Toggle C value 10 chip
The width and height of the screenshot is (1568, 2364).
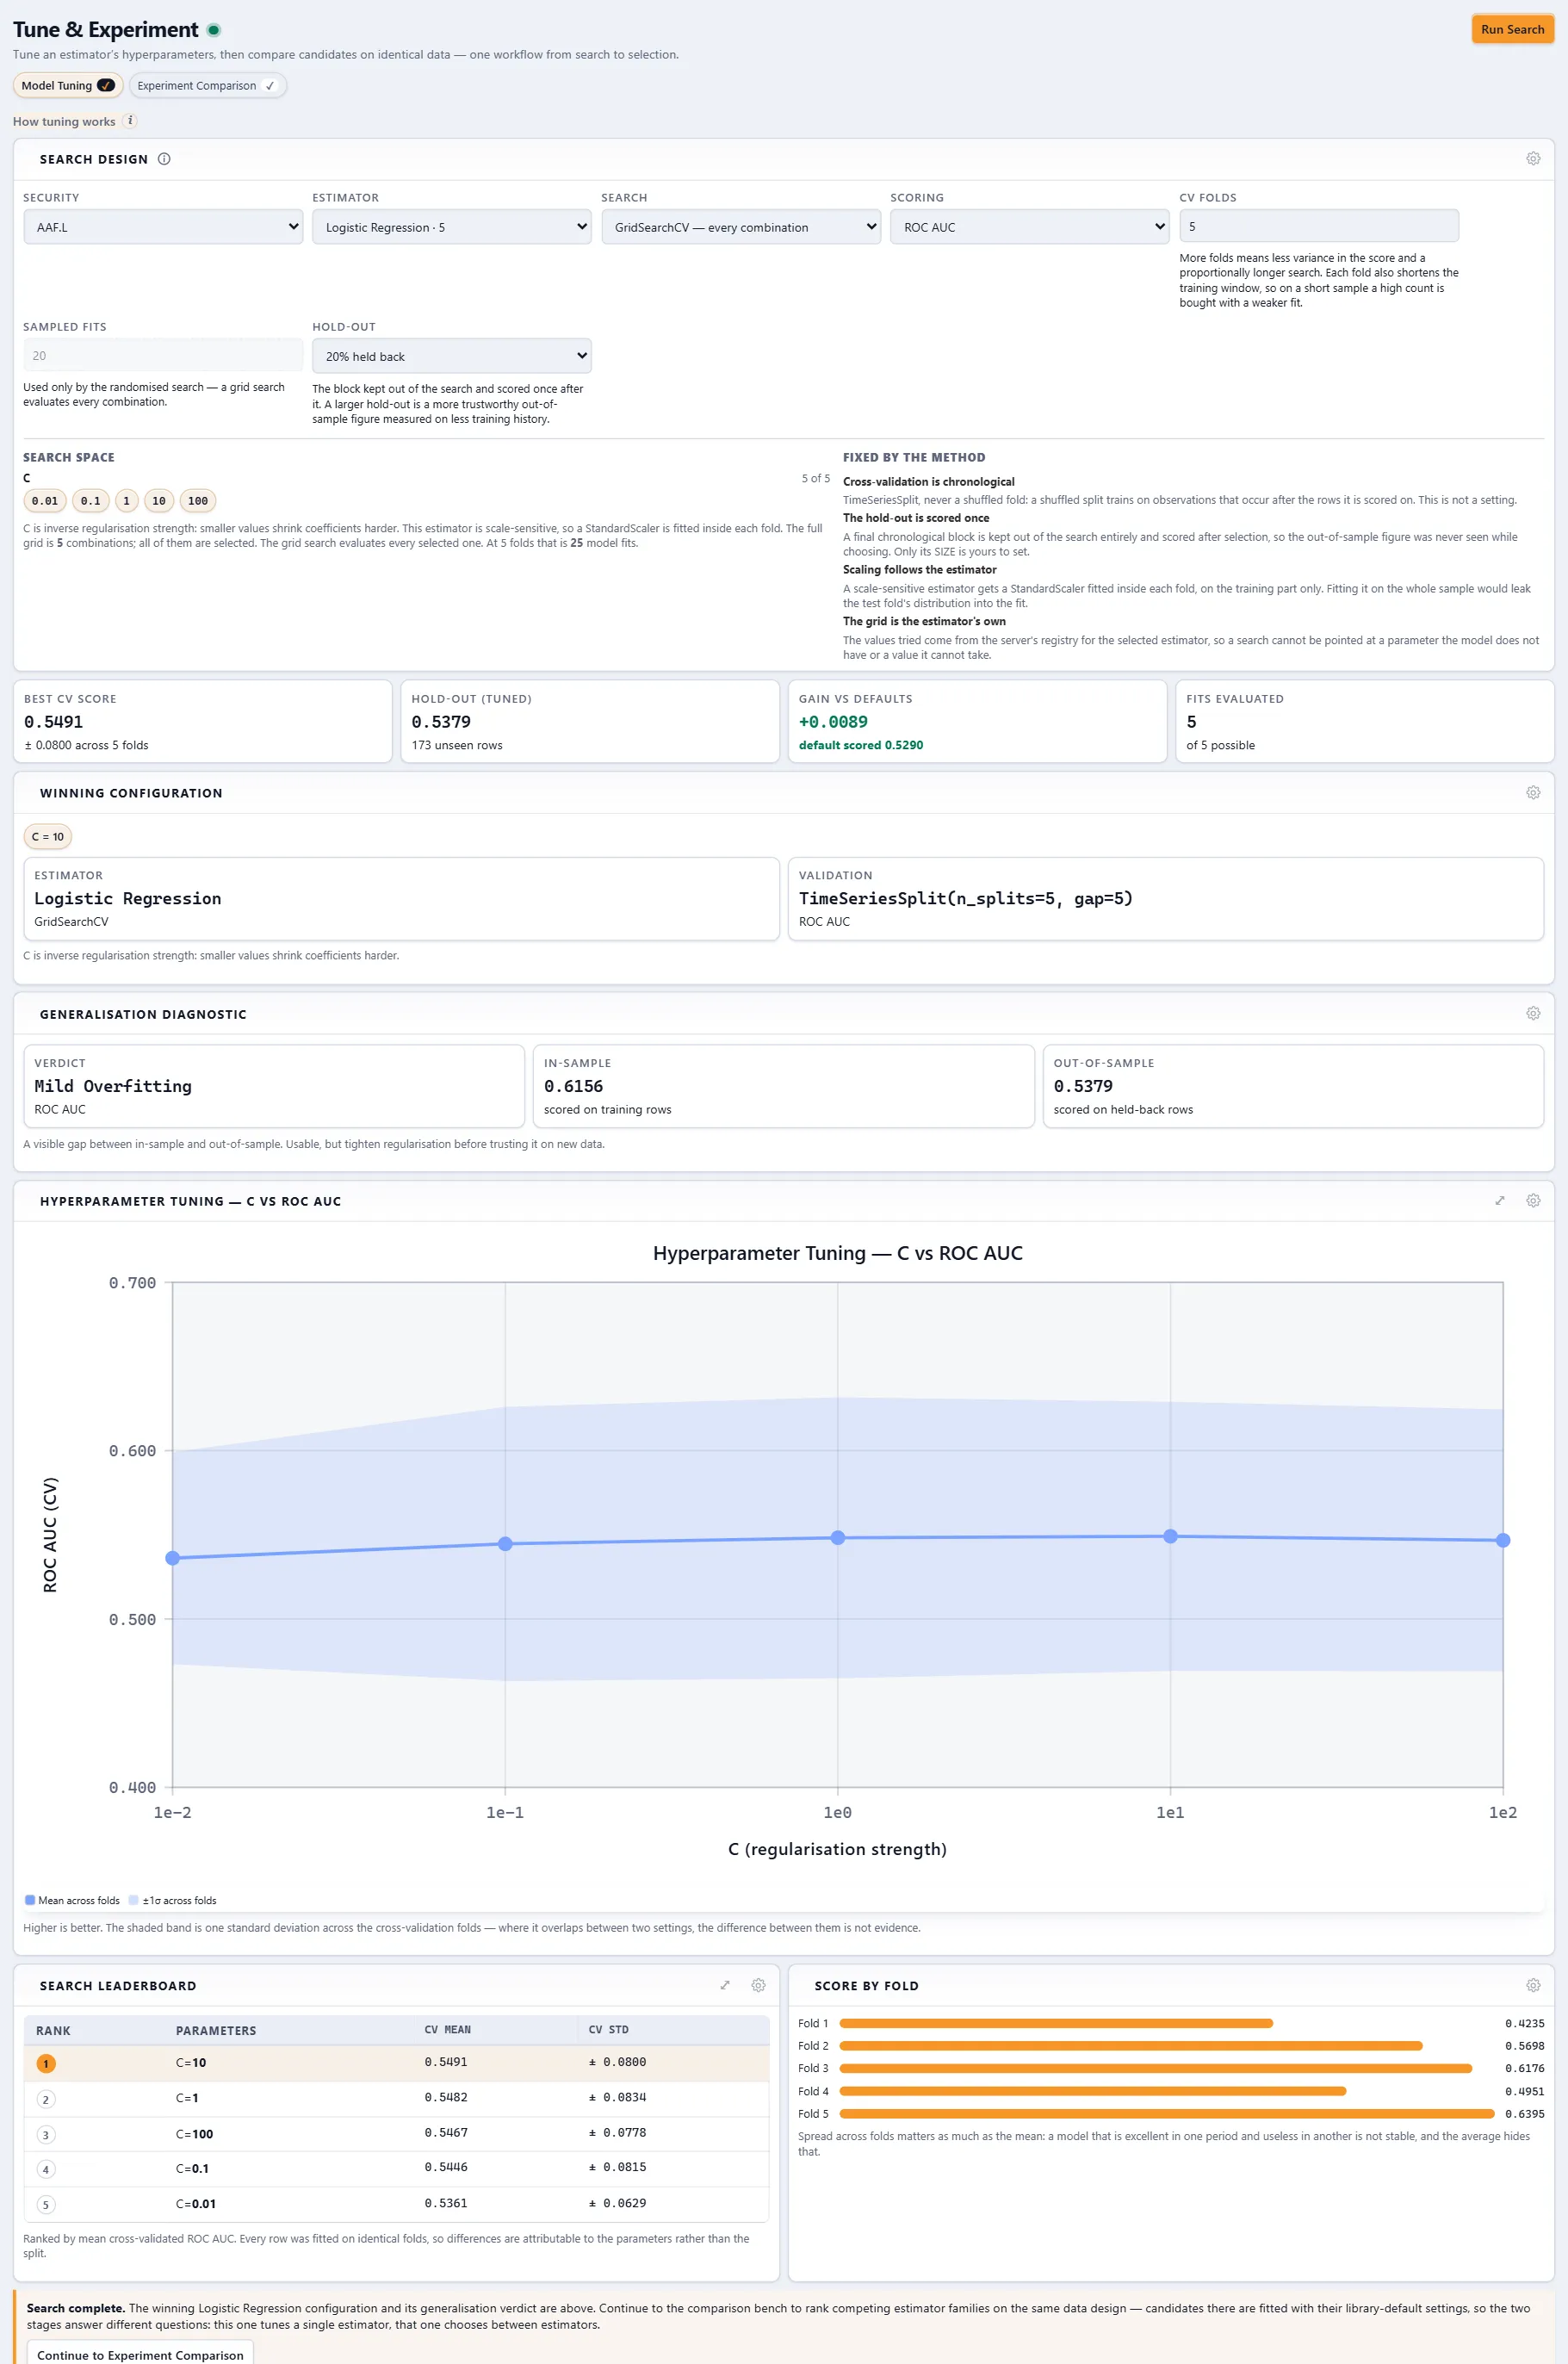pyautogui.click(x=158, y=501)
